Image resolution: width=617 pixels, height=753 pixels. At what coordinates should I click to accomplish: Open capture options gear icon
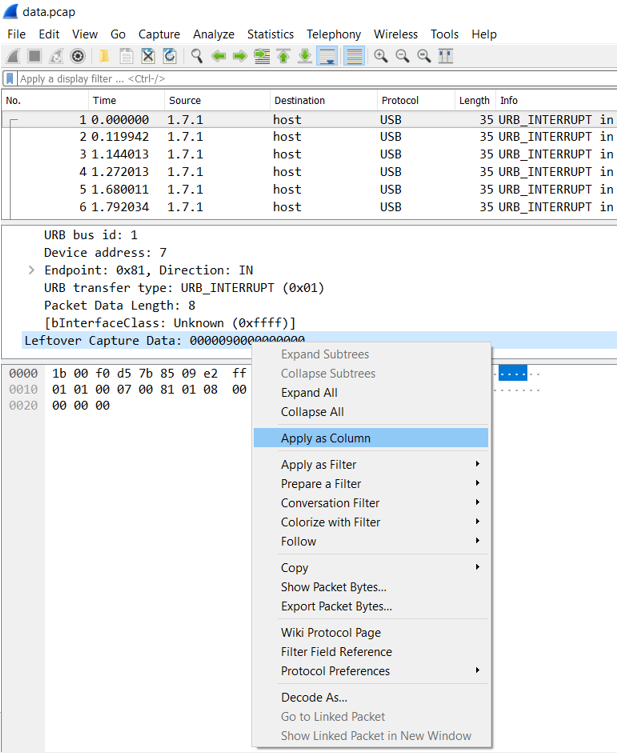click(x=78, y=56)
